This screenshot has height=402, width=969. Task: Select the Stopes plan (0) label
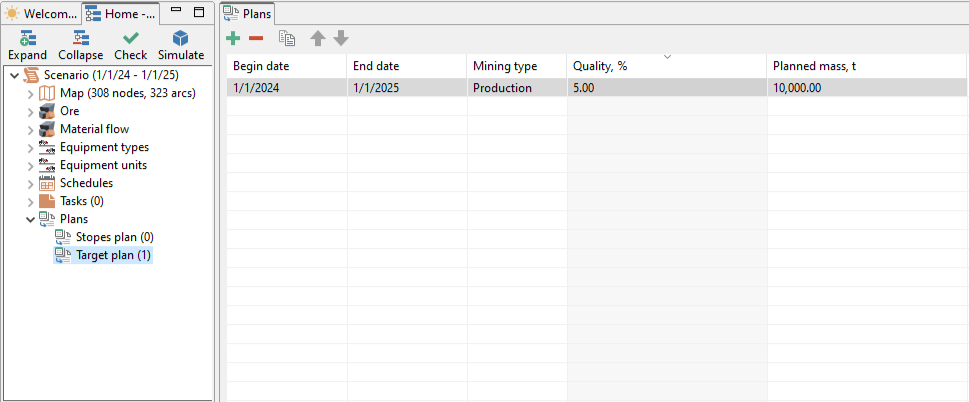coord(114,237)
